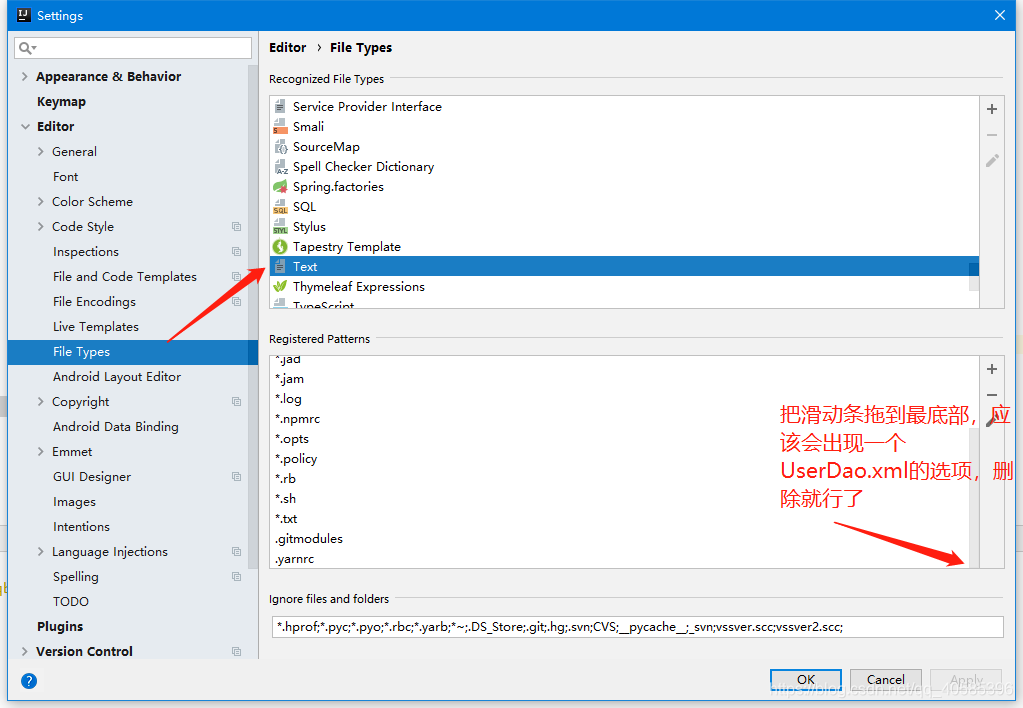Collapse the Editor section
This screenshot has width=1023, height=708.
[25, 127]
